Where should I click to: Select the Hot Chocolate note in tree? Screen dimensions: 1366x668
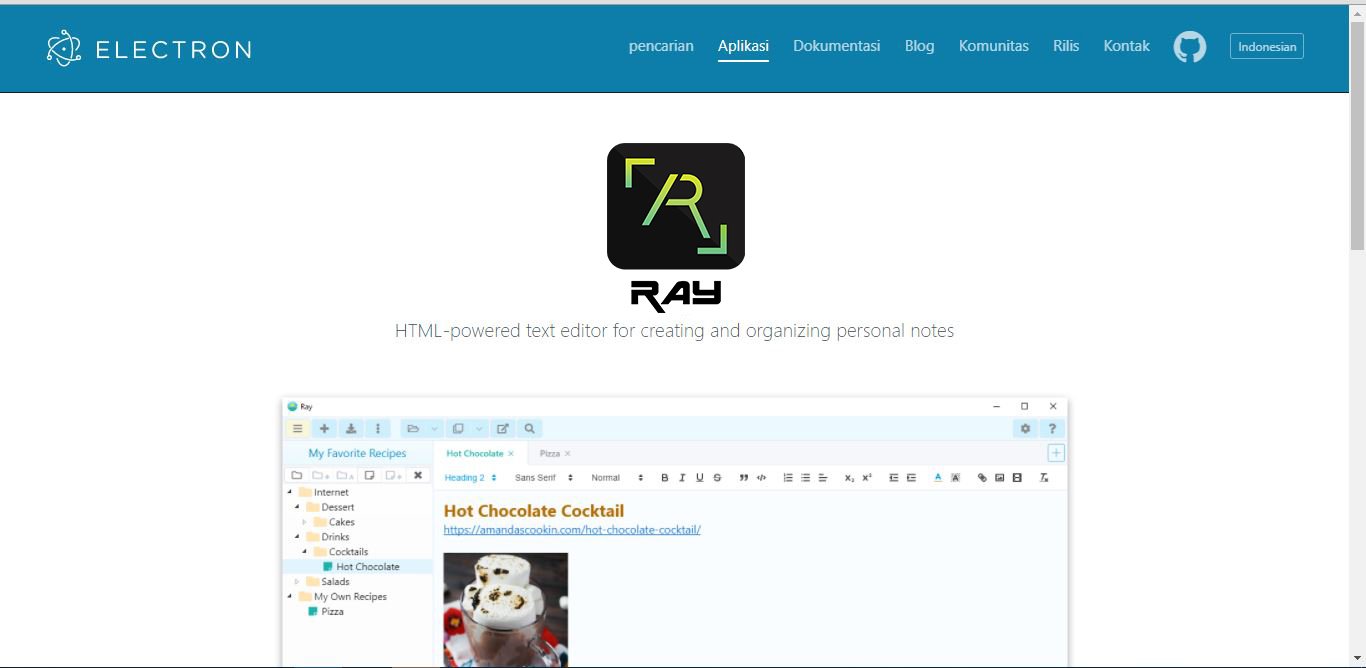point(361,567)
